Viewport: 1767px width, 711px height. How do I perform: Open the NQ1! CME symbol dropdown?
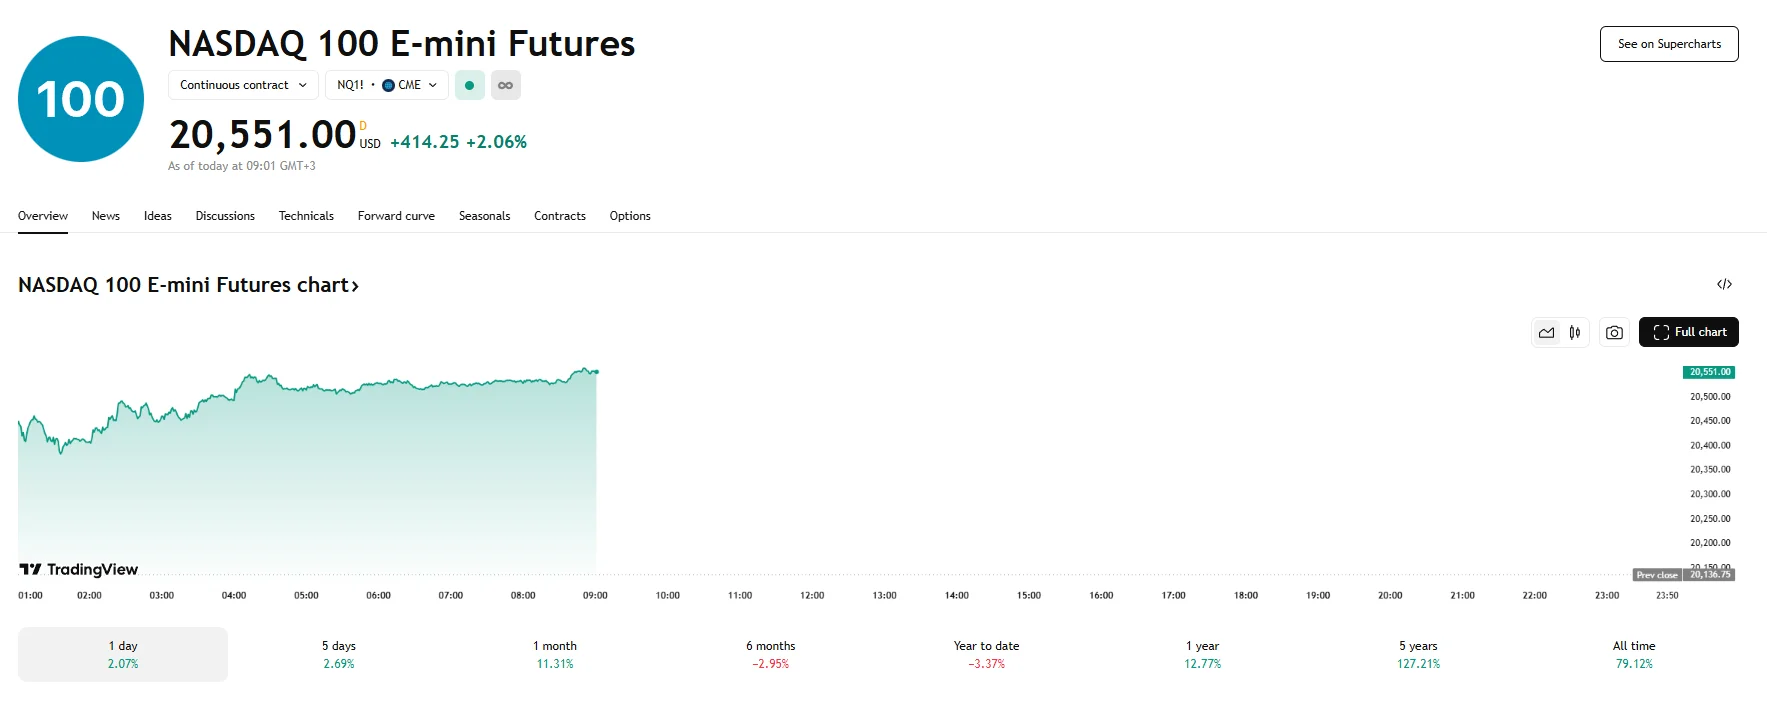coord(386,85)
